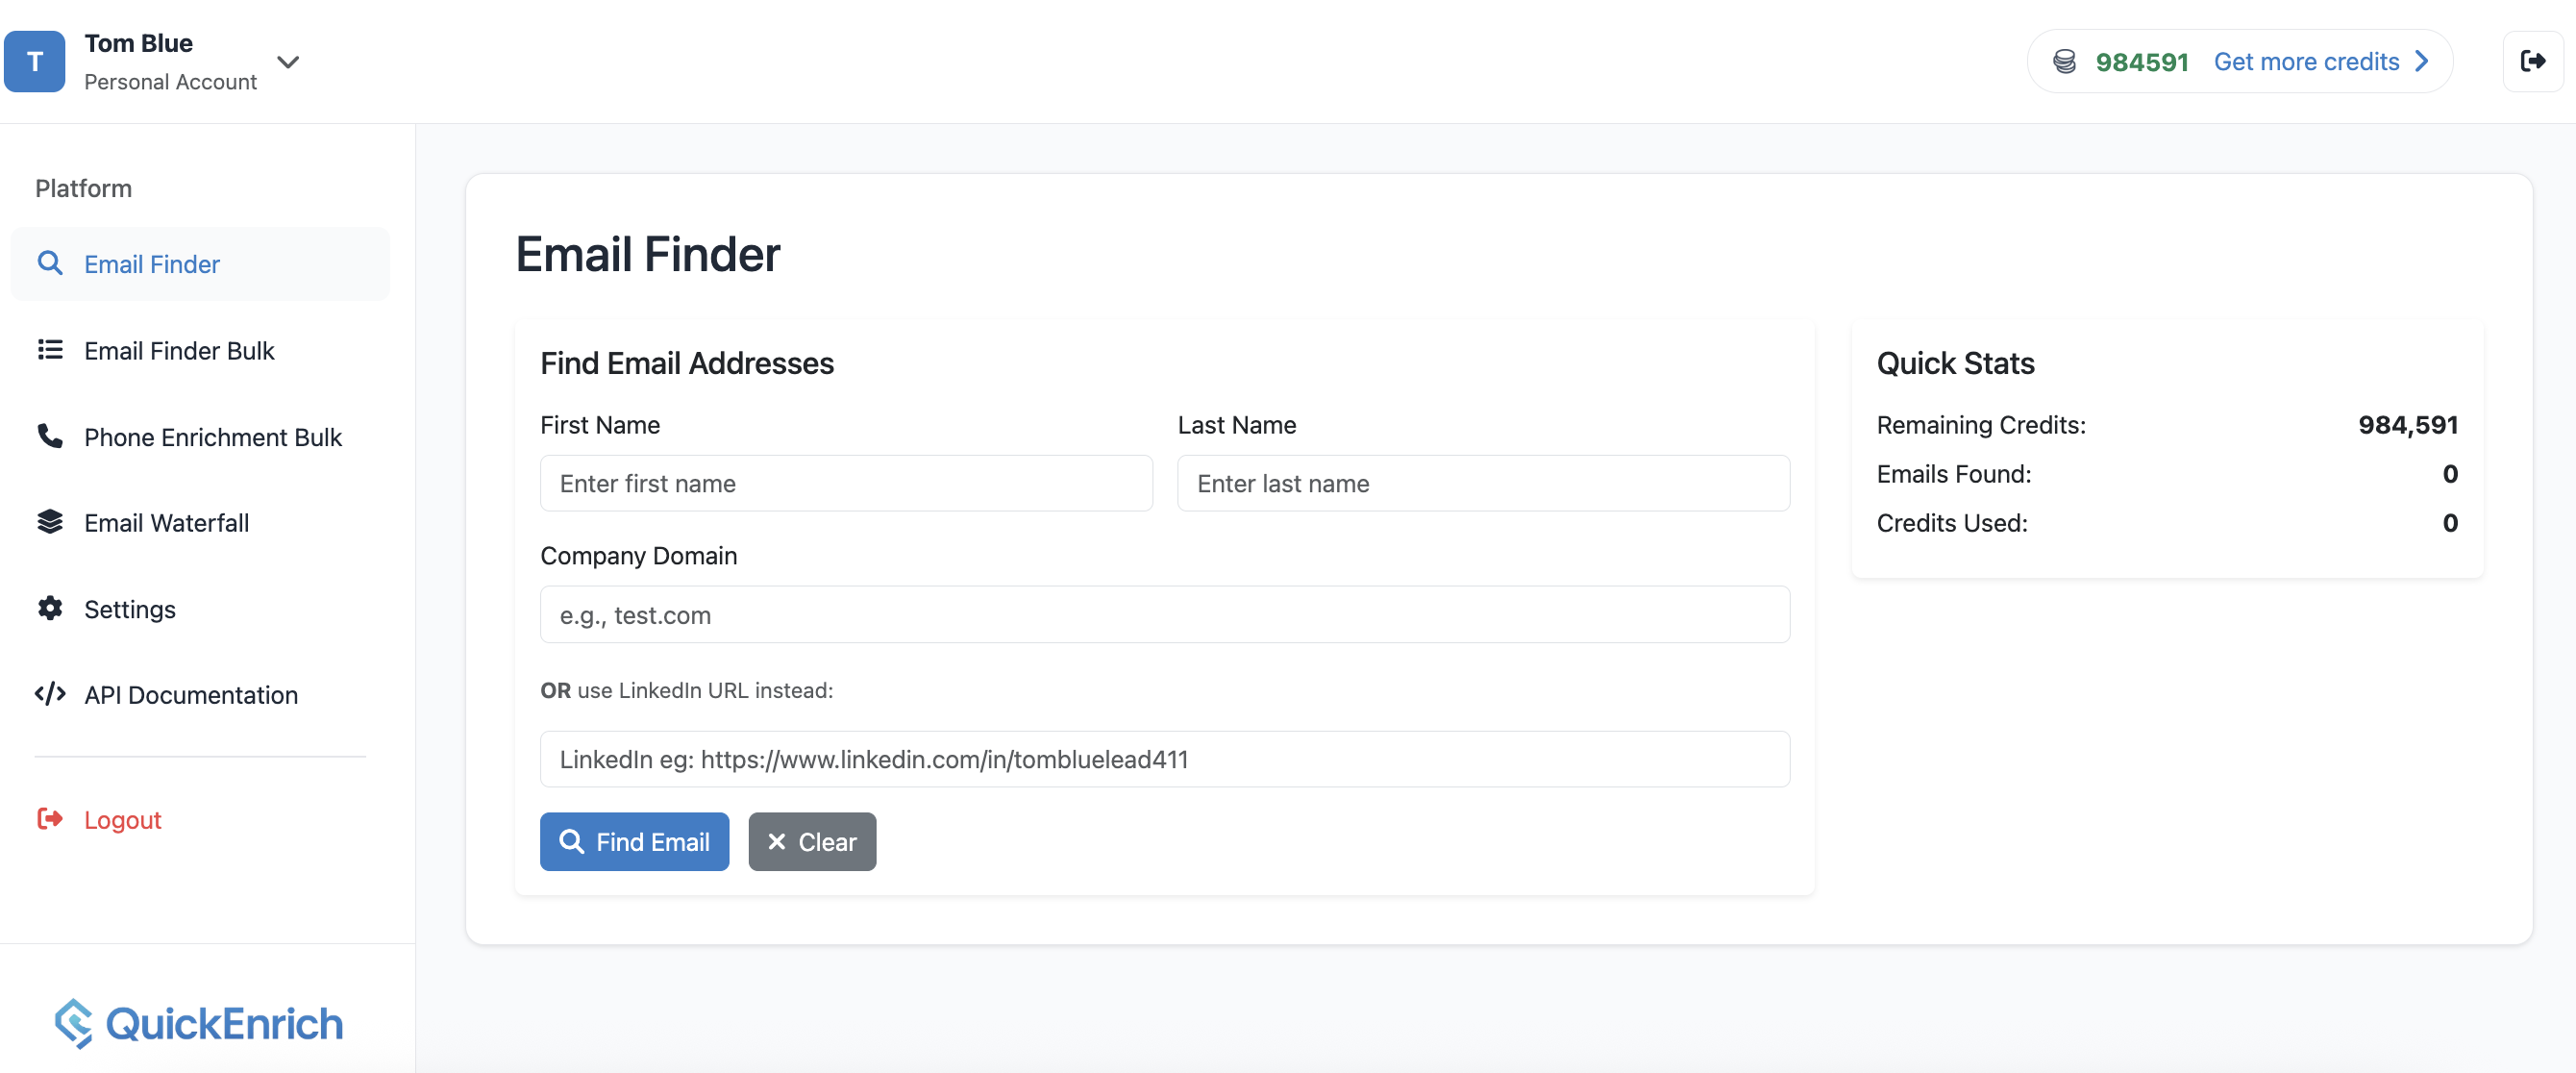
Task: Click the Phone Enrichment Bulk phone icon
Action: [x=50, y=436]
